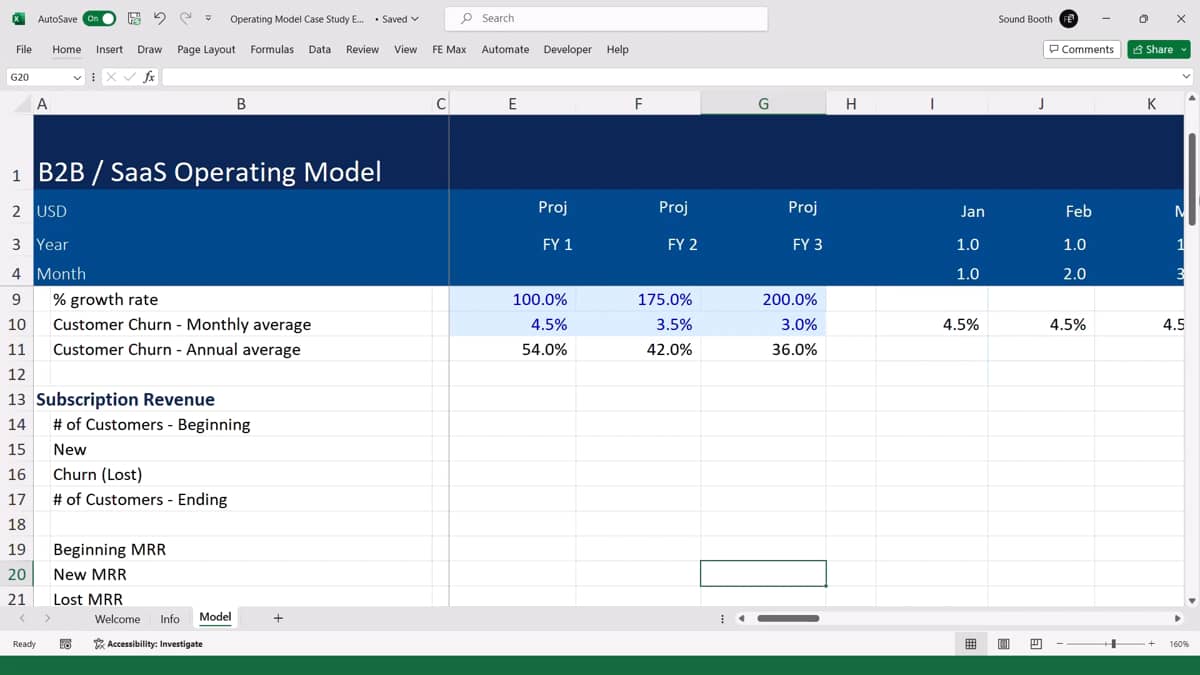Switch to Page Layout view icon
This screenshot has height=675, width=1200.
coord(1003,644)
